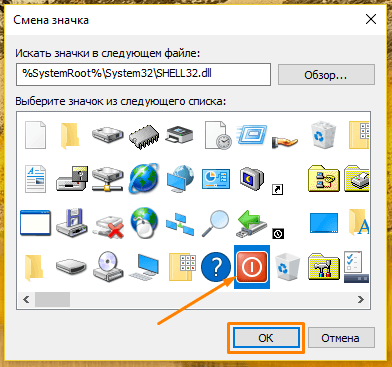Select the folder with grid beside help icon
392x367 pixels.
coord(182,267)
